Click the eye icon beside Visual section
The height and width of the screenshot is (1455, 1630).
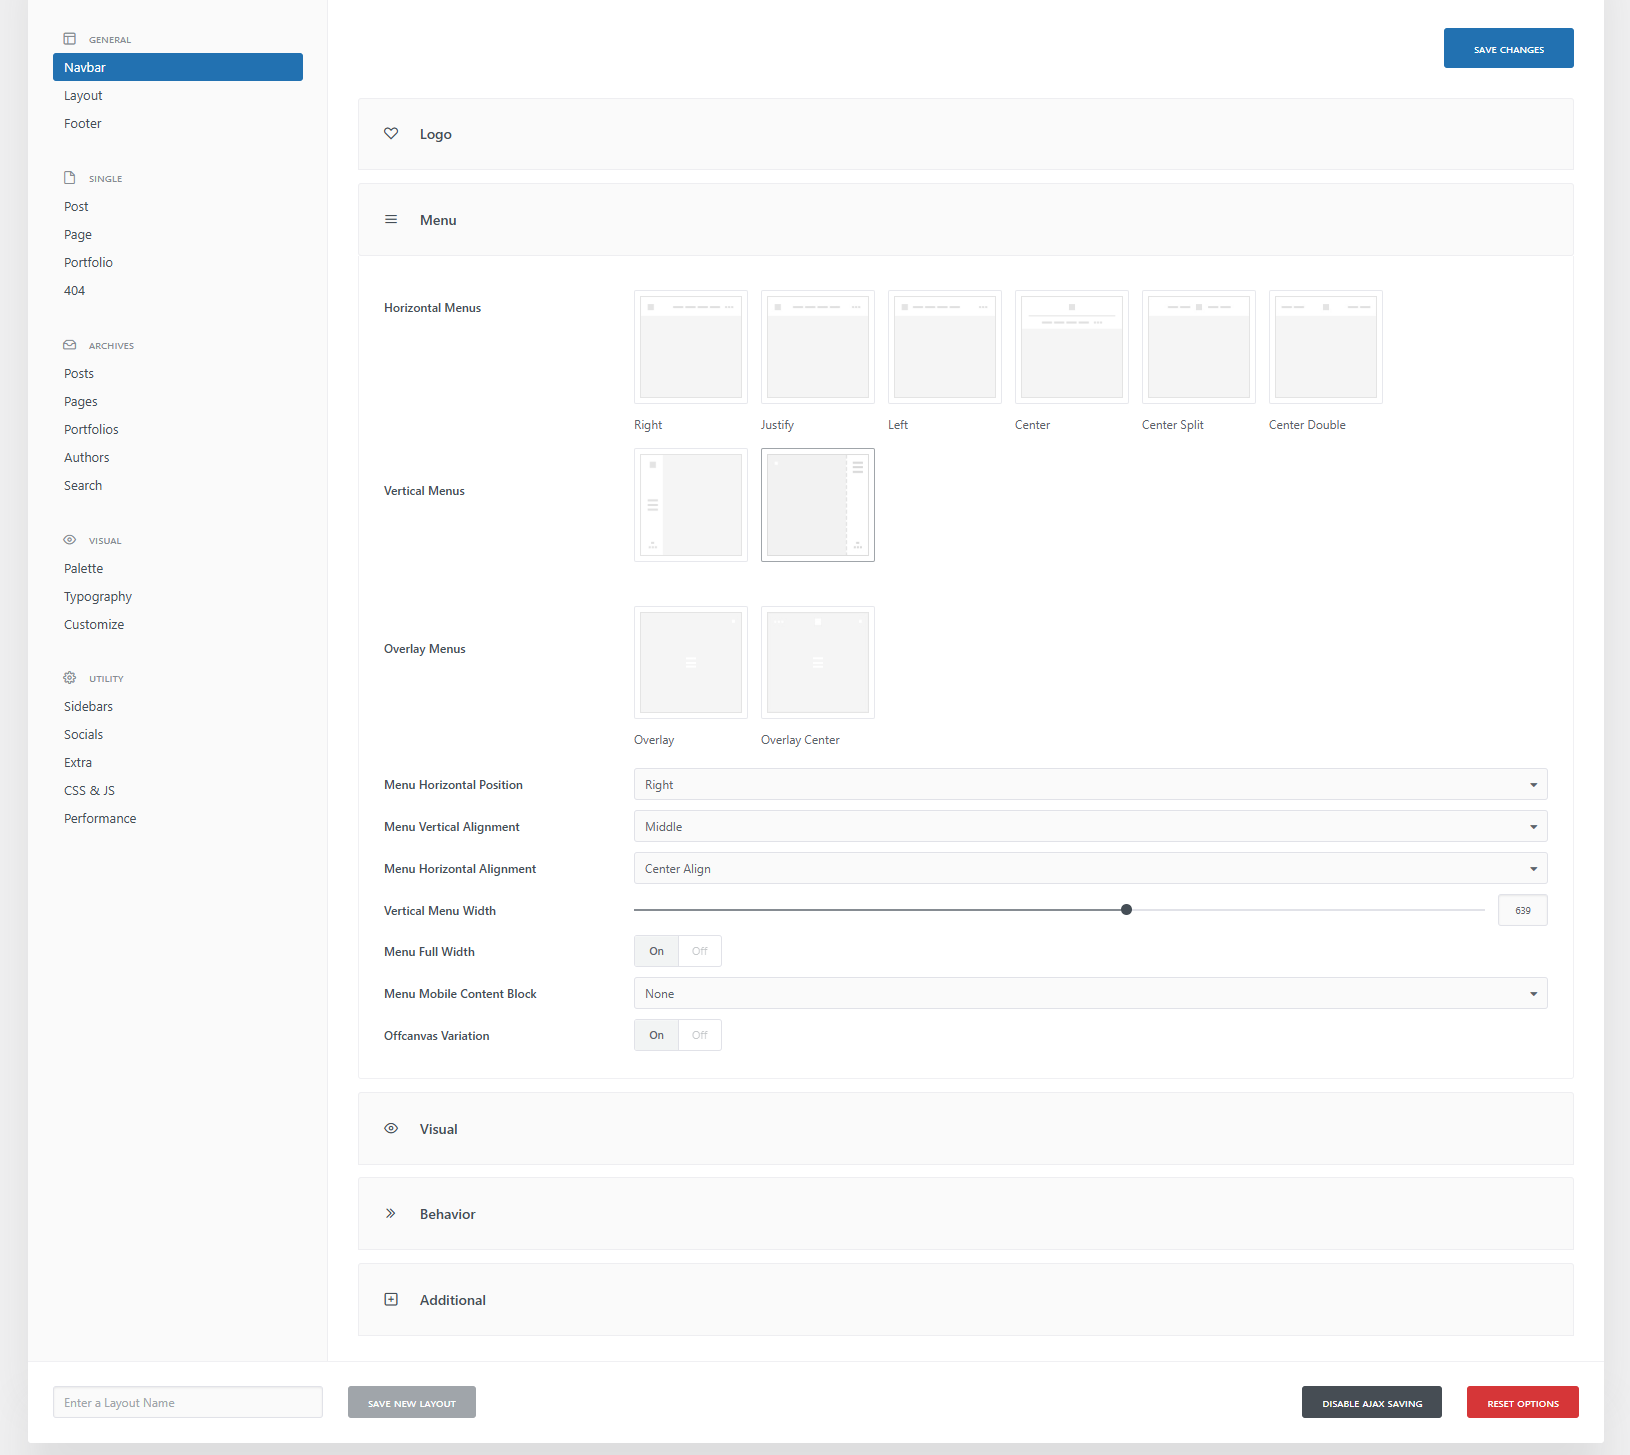point(391,1129)
